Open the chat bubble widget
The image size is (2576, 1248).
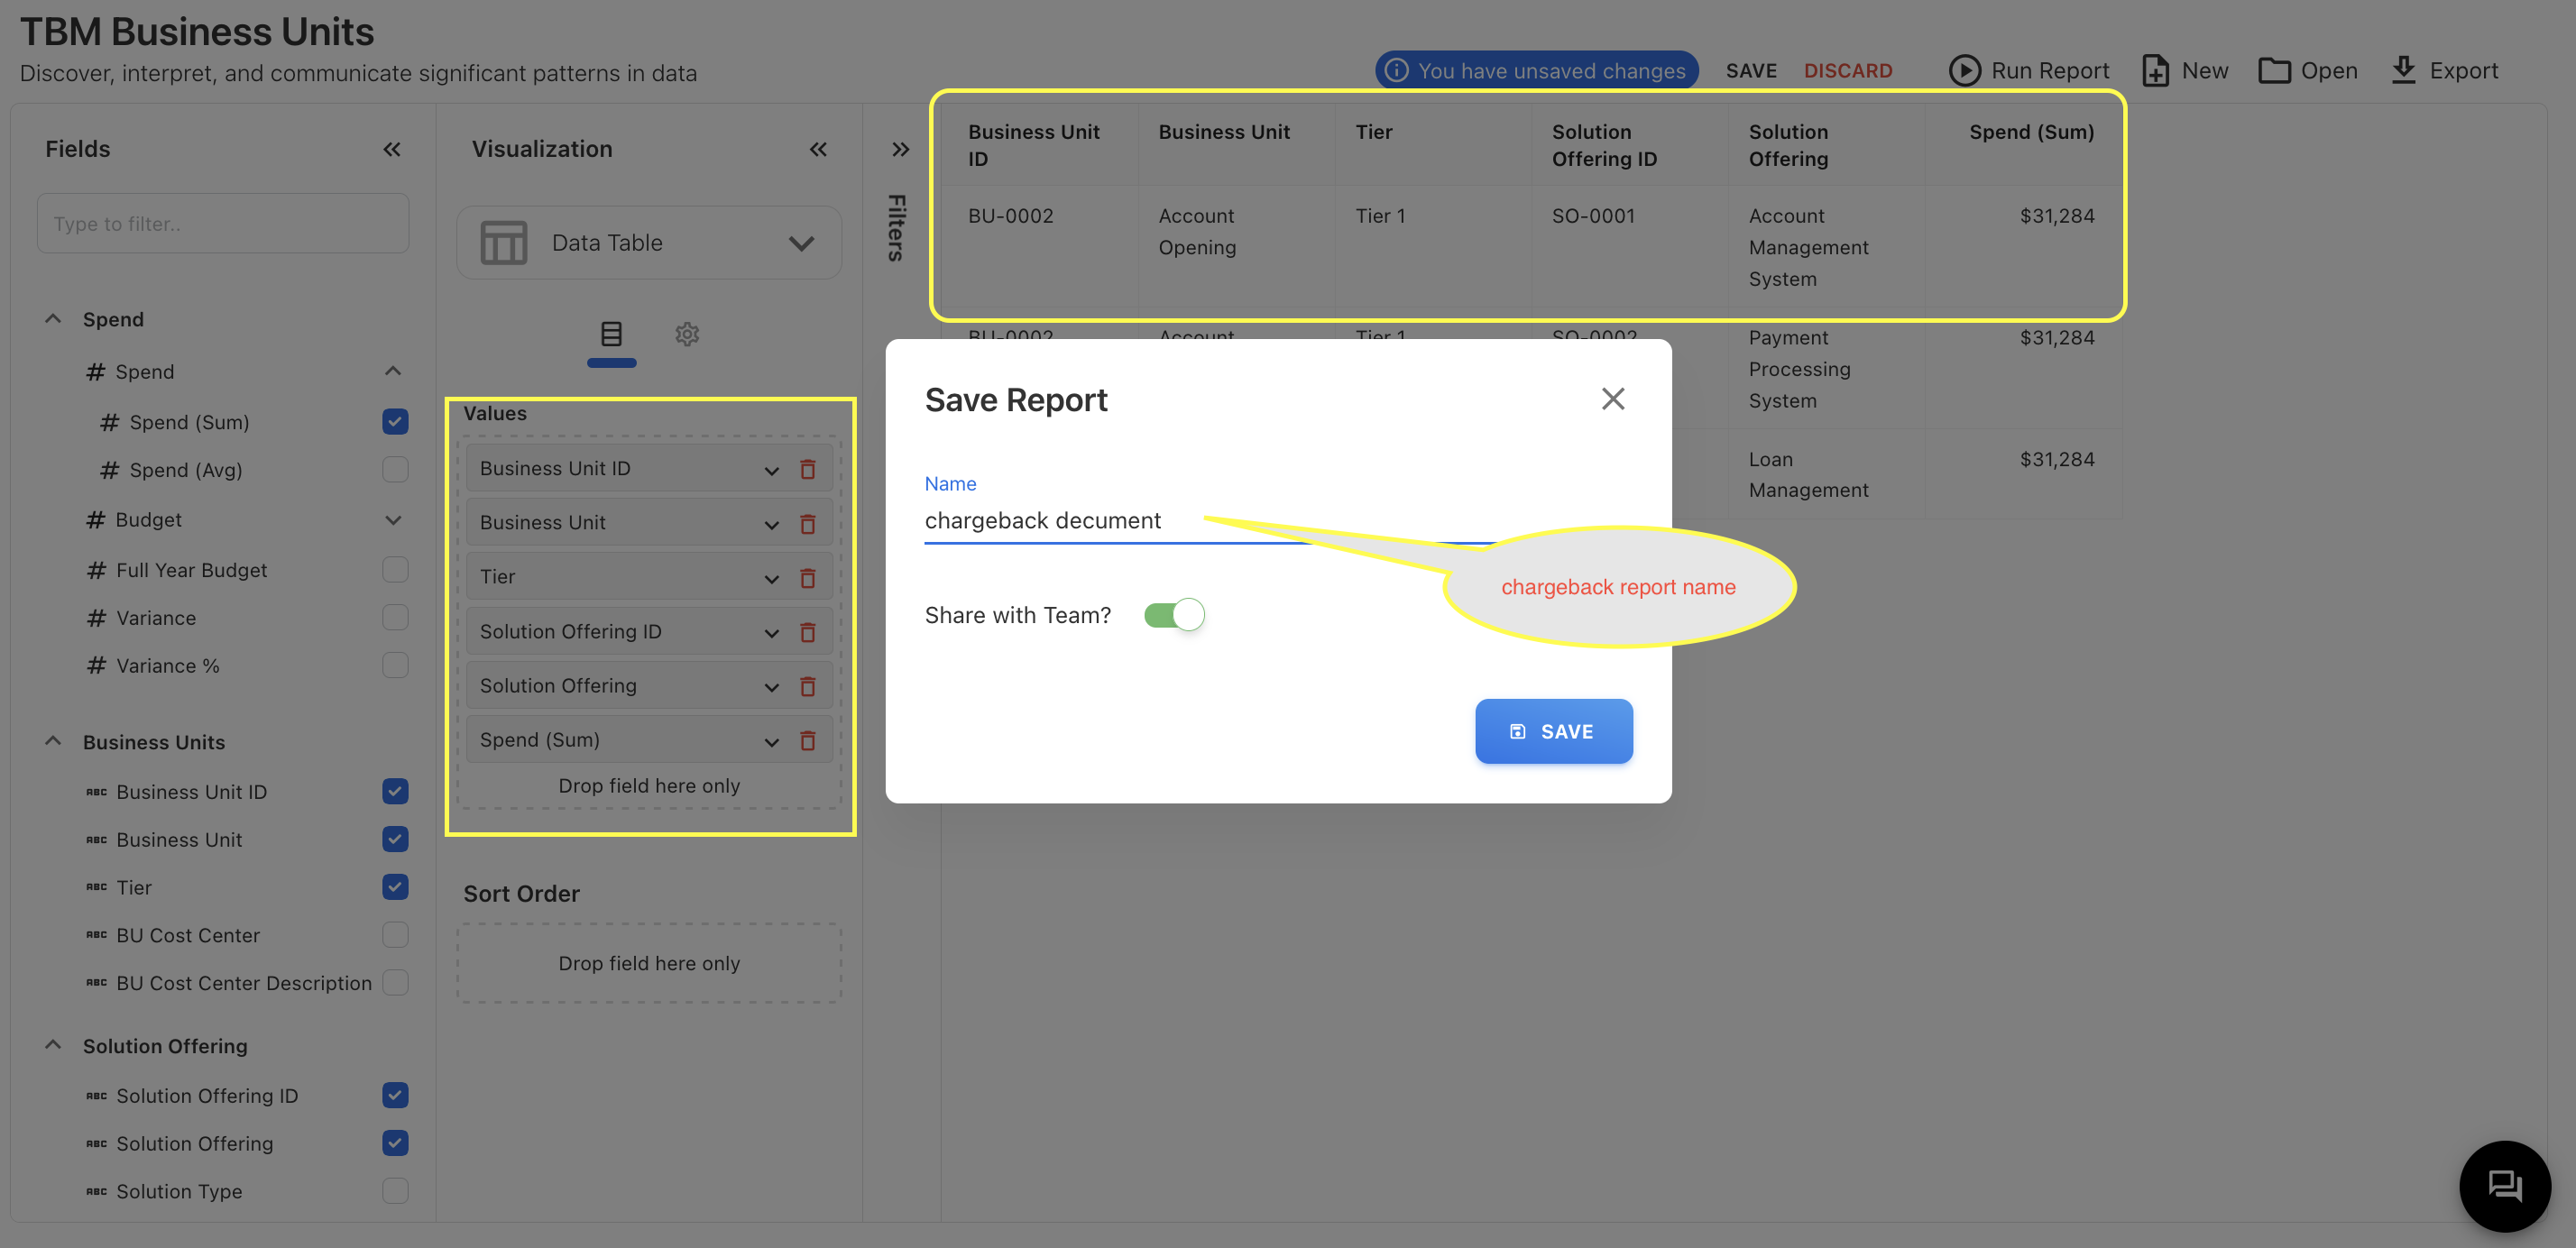point(2503,1186)
